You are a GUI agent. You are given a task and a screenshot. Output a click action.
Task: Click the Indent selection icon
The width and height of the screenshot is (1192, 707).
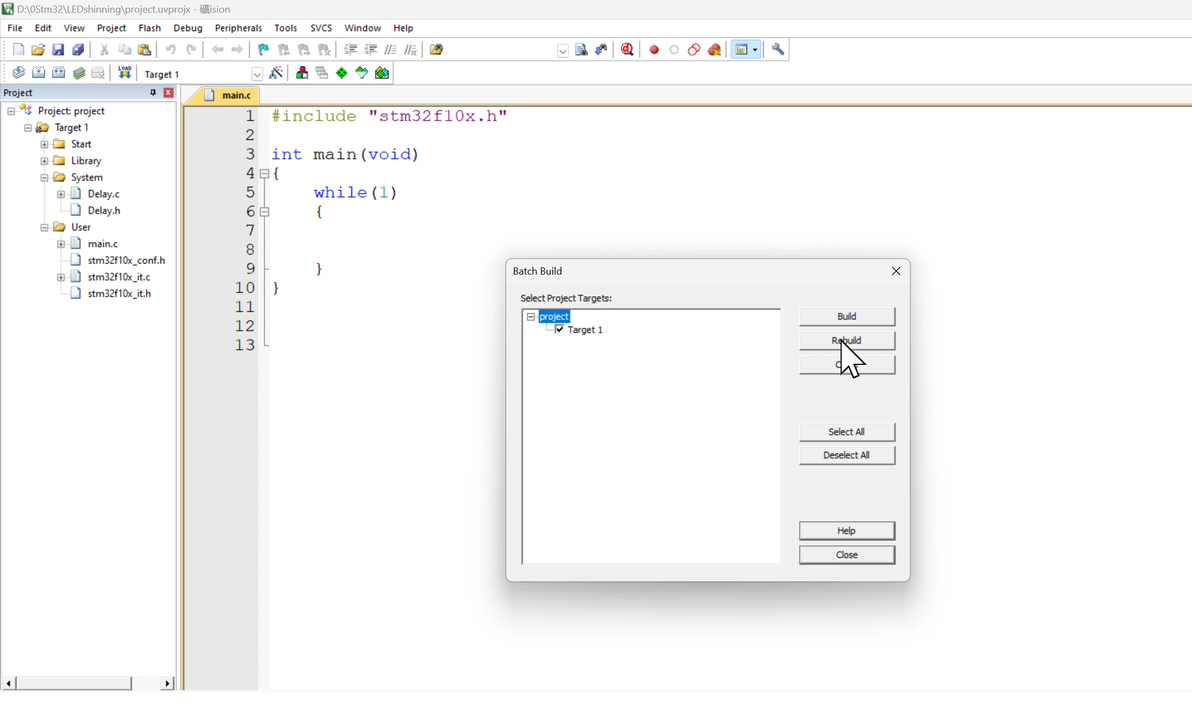350,49
